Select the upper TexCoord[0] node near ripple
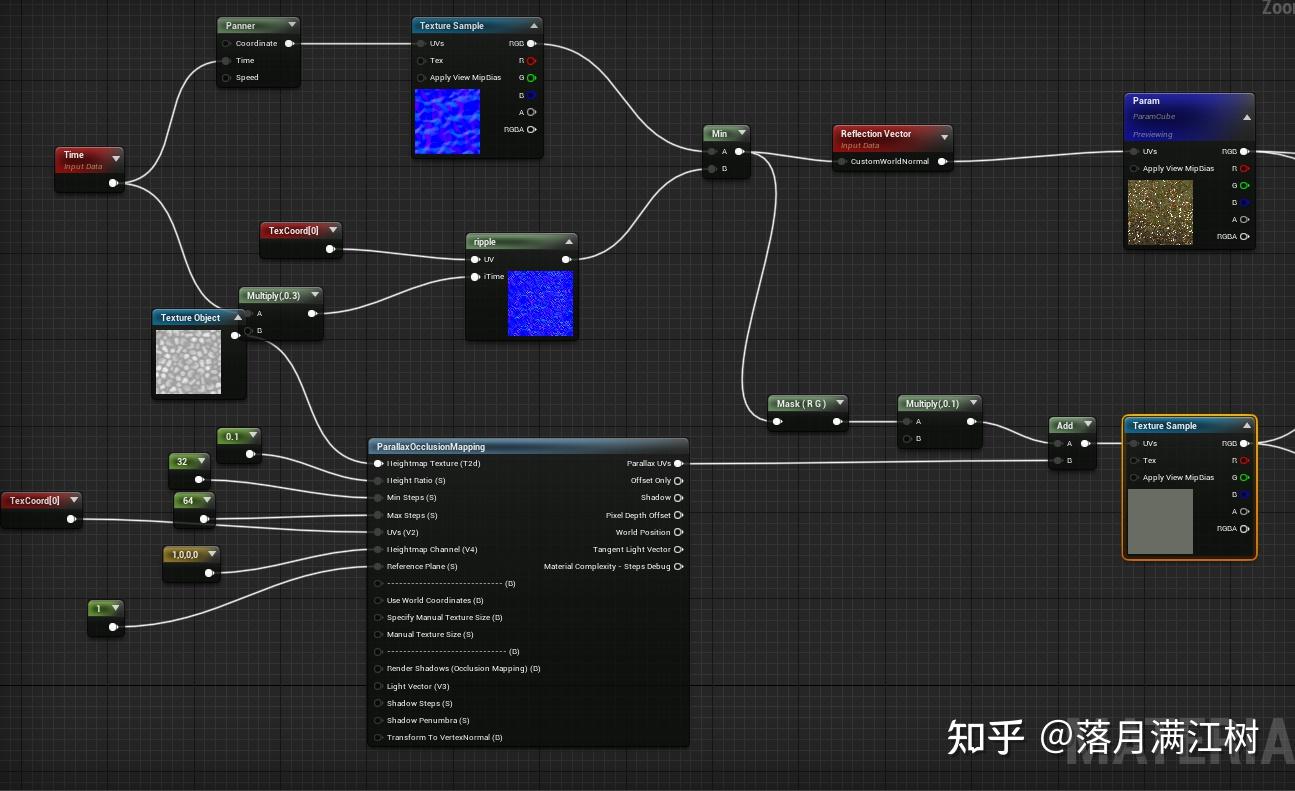The height and width of the screenshot is (791, 1295). click(x=301, y=240)
